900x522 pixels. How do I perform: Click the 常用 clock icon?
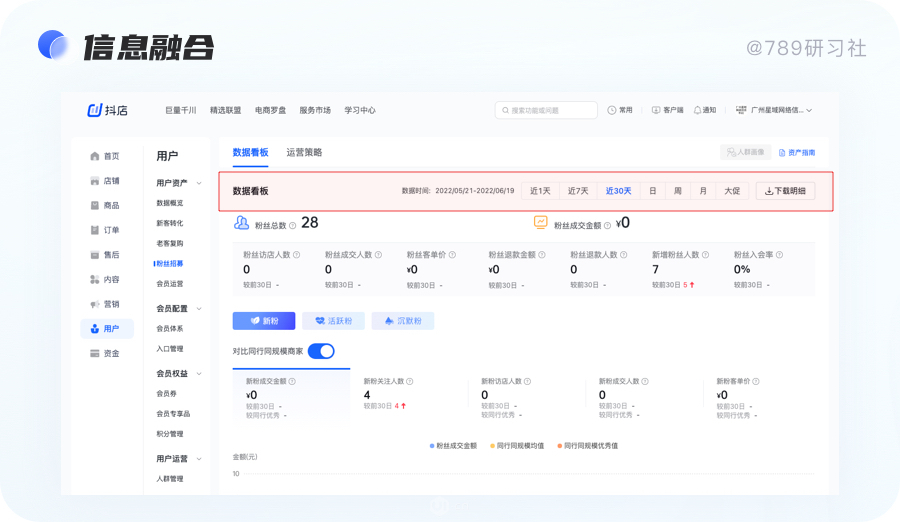612,110
